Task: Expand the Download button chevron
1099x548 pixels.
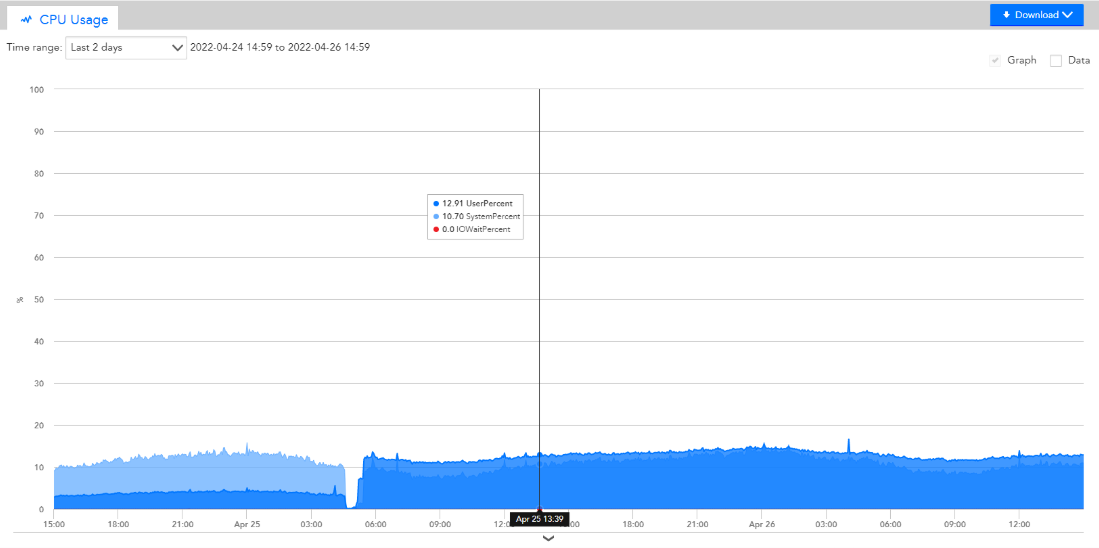Action: click(x=1068, y=15)
